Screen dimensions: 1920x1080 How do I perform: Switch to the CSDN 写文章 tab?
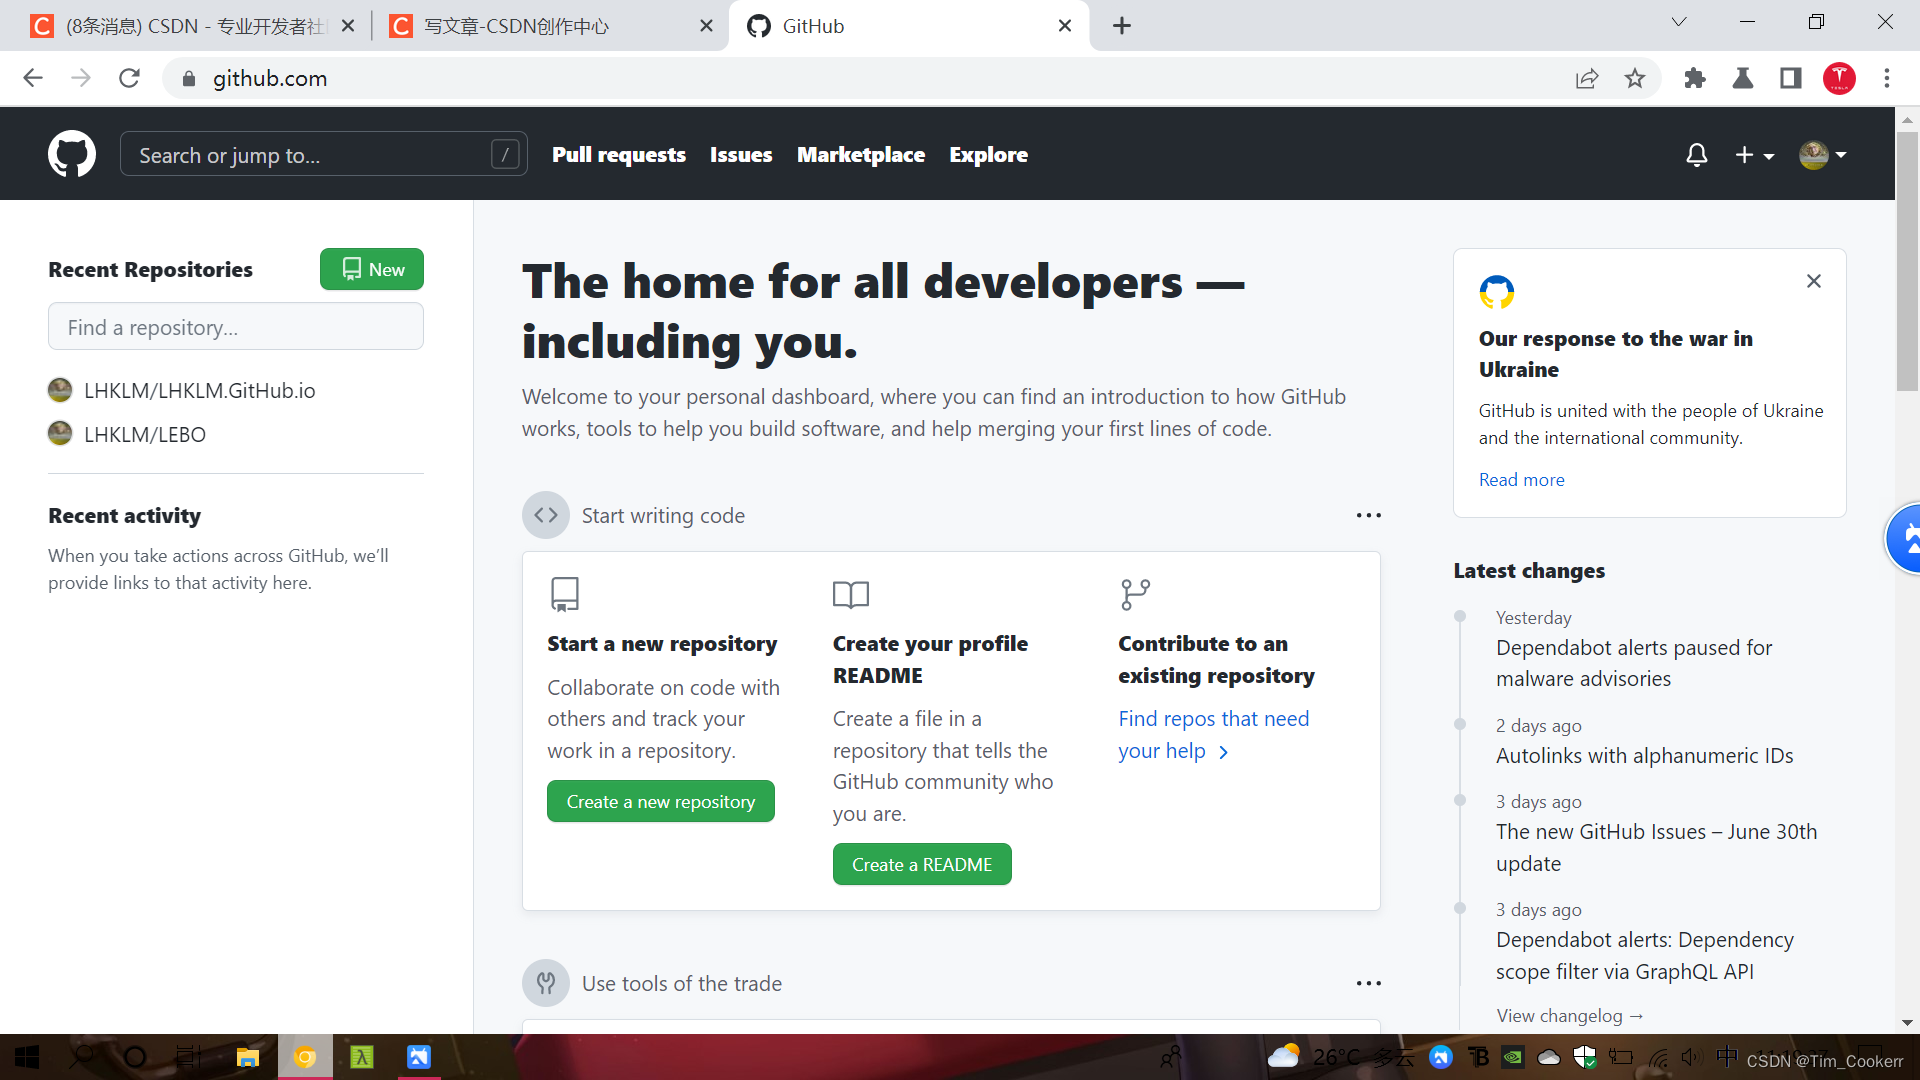tap(516, 26)
